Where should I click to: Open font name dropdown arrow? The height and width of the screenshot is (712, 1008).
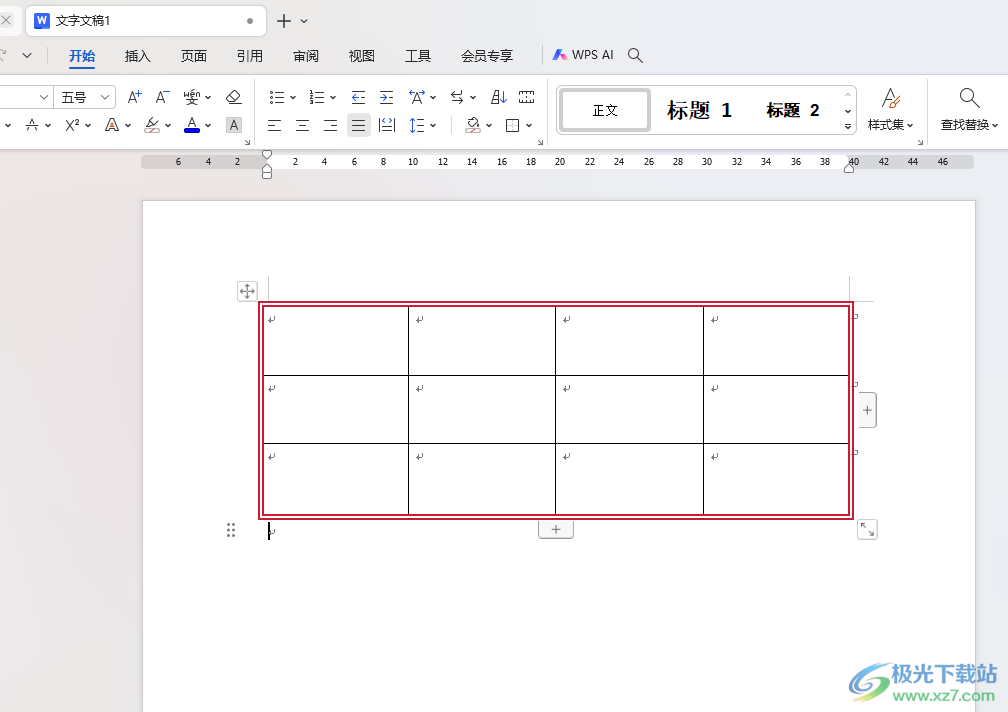click(x=43, y=97)
